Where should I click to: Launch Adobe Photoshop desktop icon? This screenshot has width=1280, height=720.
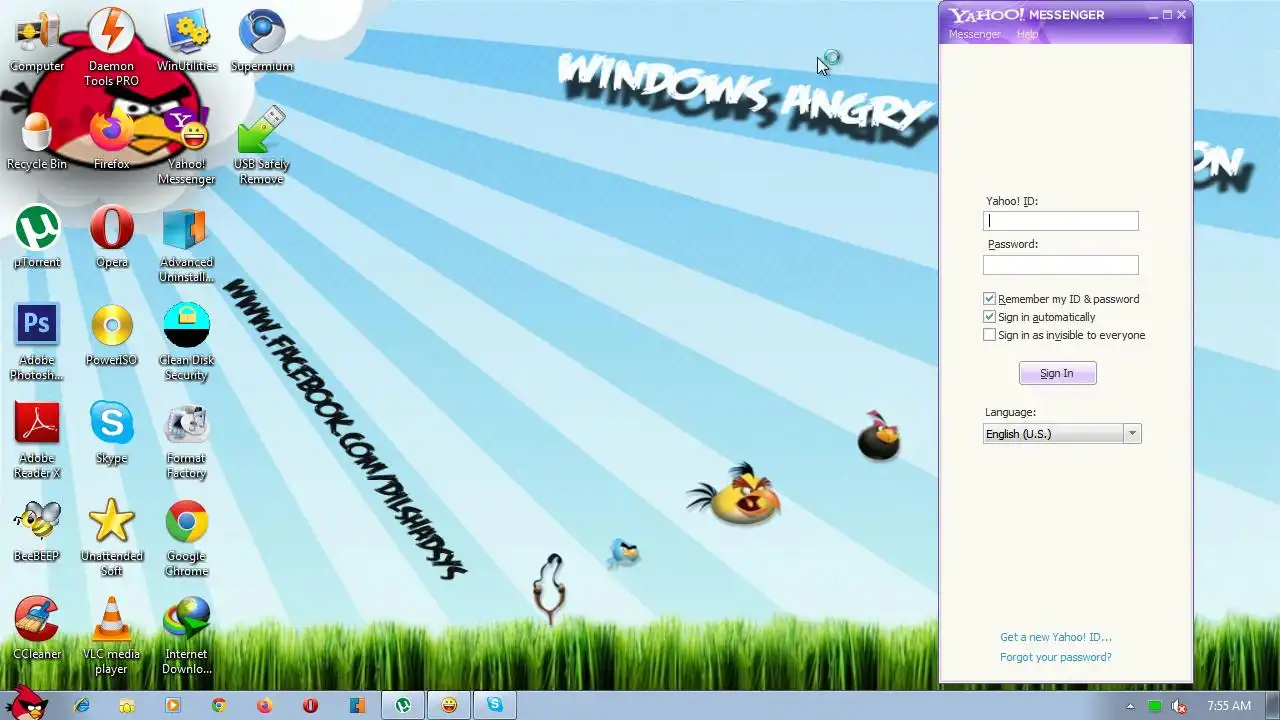(37, 344)
